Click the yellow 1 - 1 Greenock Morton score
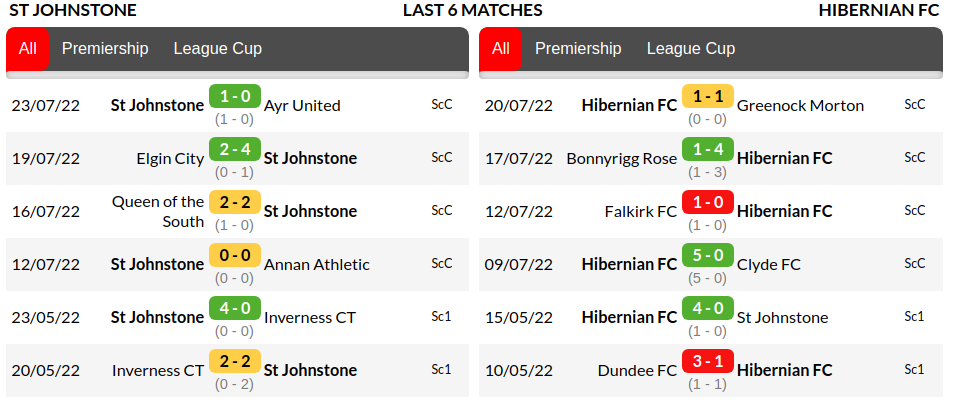This screenshot has width=953, height=406. tap(707, 97)
